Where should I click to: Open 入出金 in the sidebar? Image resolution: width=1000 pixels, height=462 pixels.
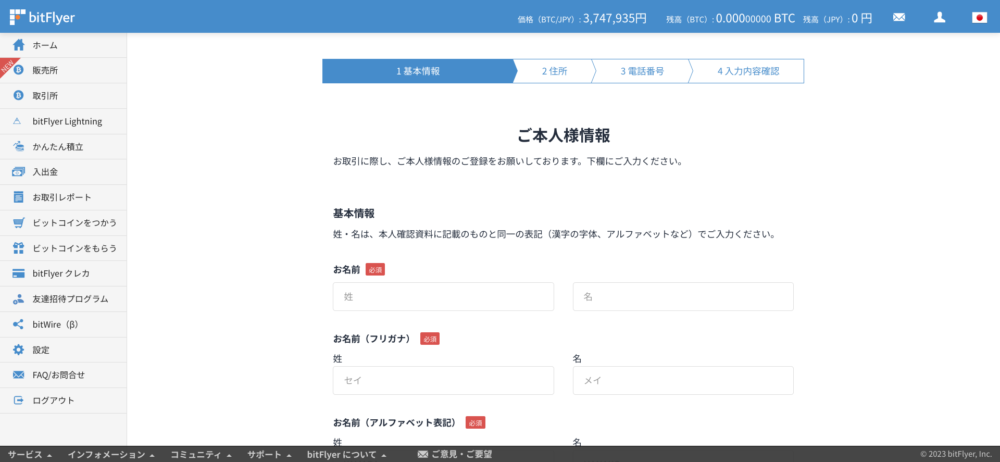(x=45, y=172)
